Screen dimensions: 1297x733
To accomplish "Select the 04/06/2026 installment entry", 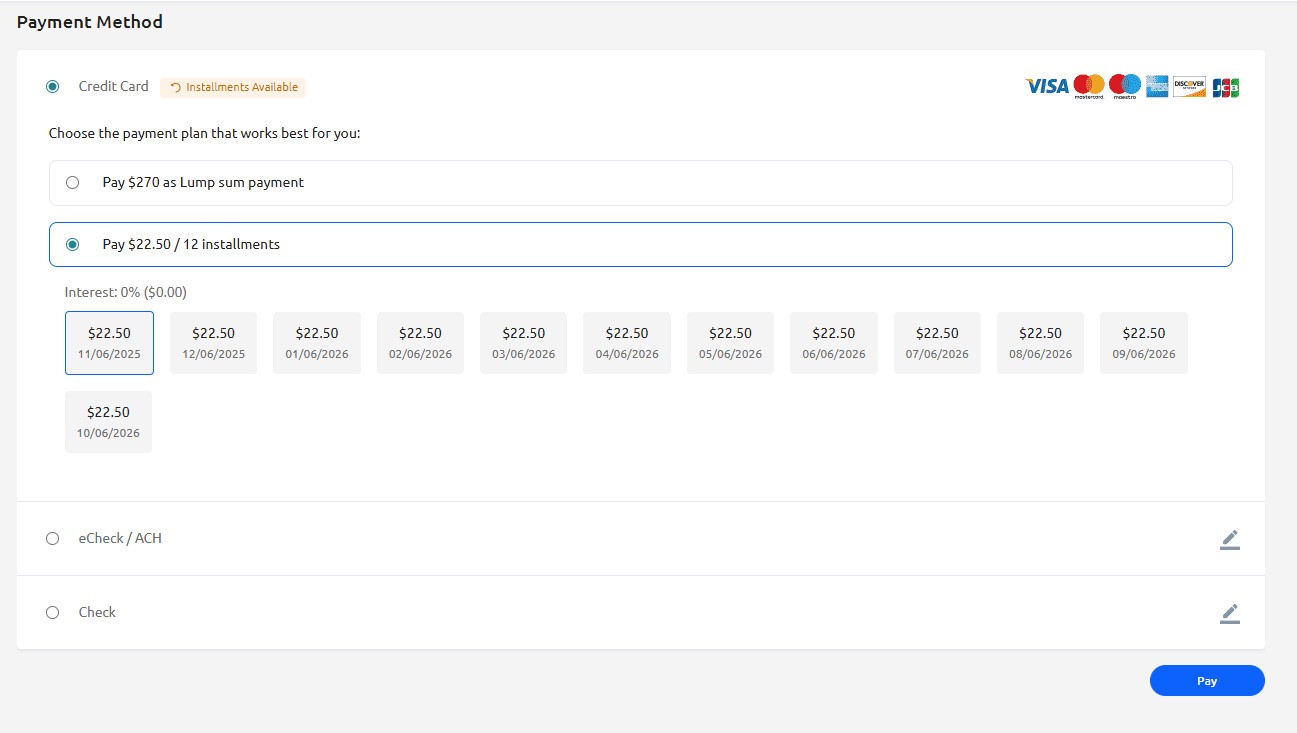I will pyautogui.click(x=627, y=342).
